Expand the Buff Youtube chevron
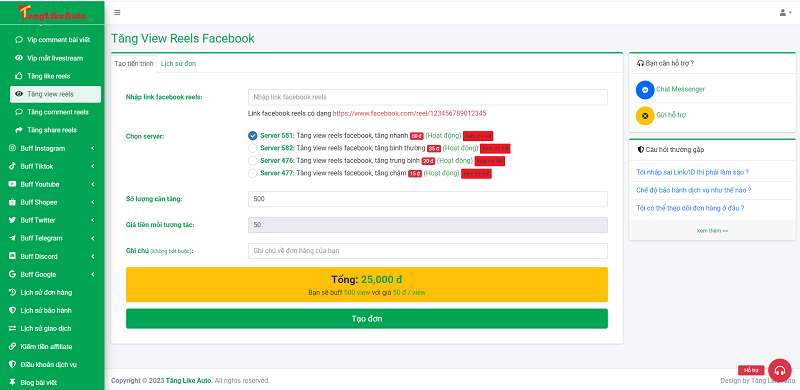 point(93,184)
